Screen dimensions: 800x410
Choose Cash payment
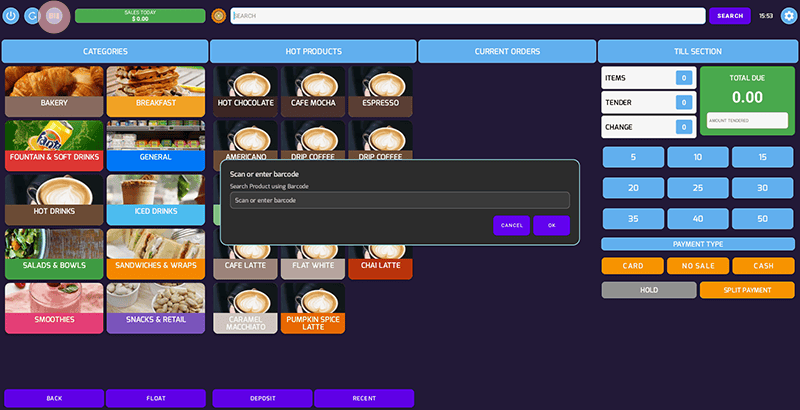click(763, 266)
